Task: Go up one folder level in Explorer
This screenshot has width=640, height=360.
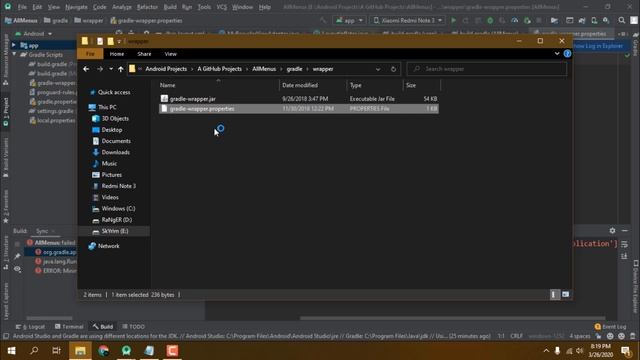Action: [x=120, y=69]
